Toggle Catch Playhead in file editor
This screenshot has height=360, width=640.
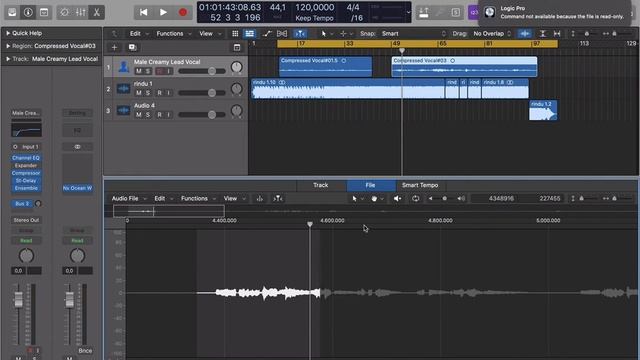coord(278,198)
